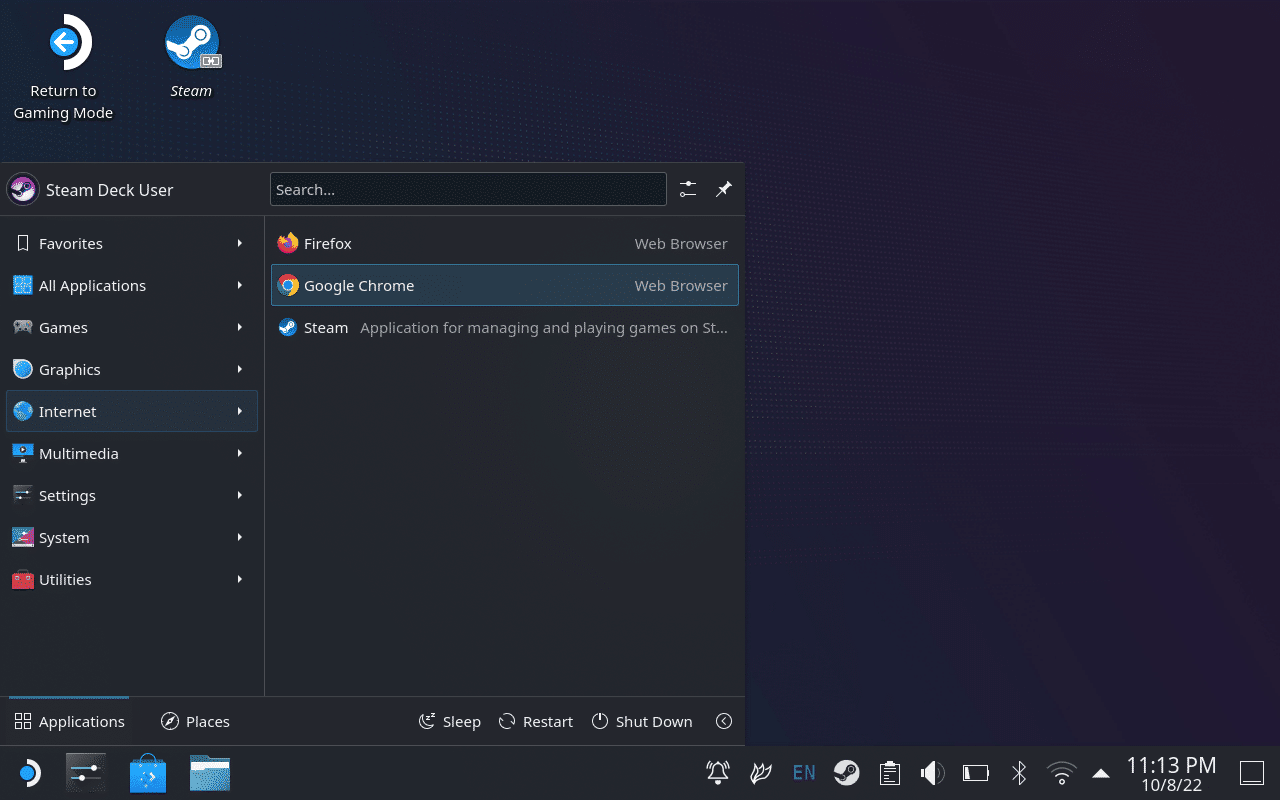Click the application launcher taskbar icon

pos(28,773)
